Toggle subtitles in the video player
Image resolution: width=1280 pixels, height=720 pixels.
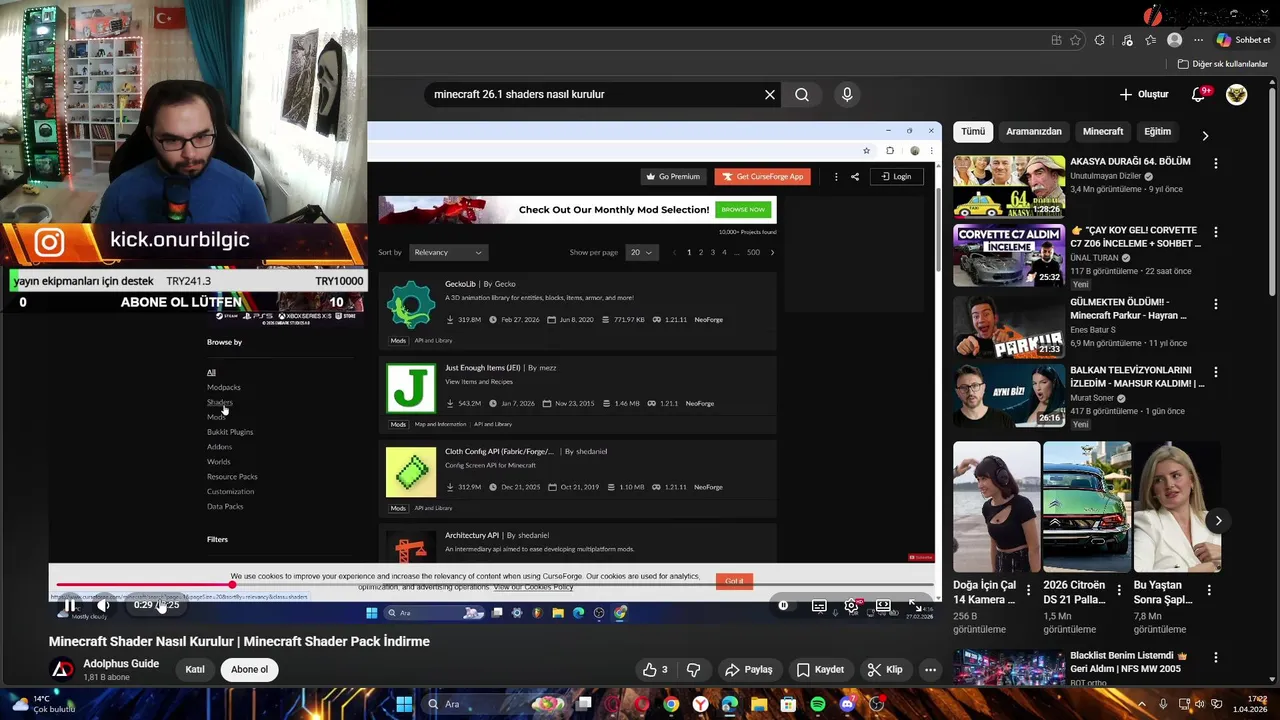point(819,605)
